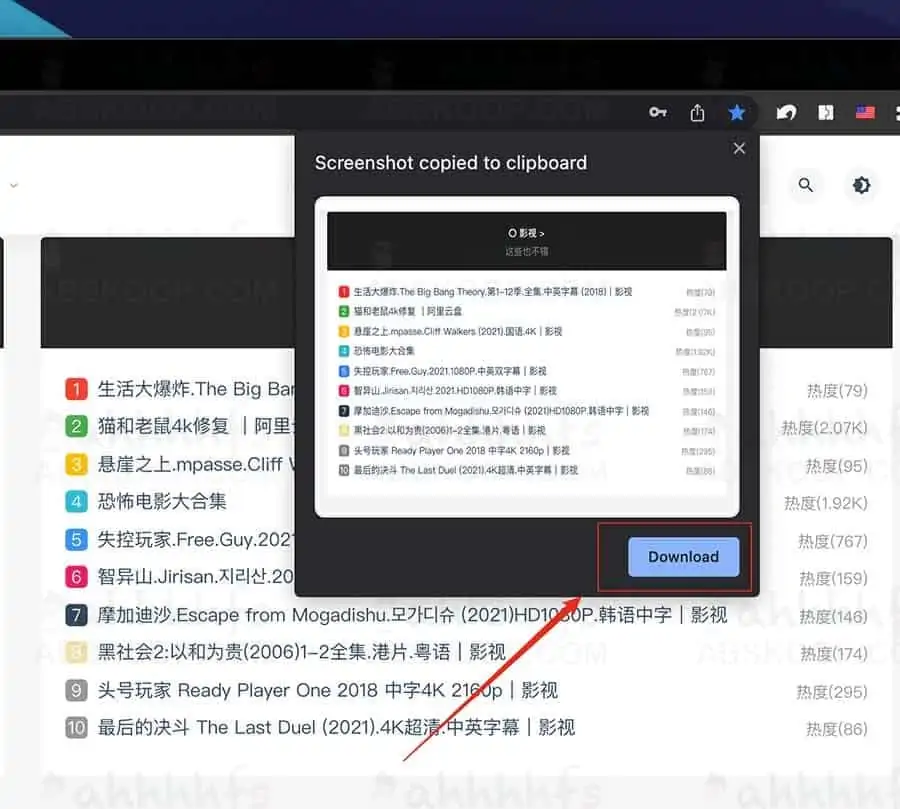Expand the collapsed left-edge chevron
Screen dimensions: 900x809
(x=13, y=185)
